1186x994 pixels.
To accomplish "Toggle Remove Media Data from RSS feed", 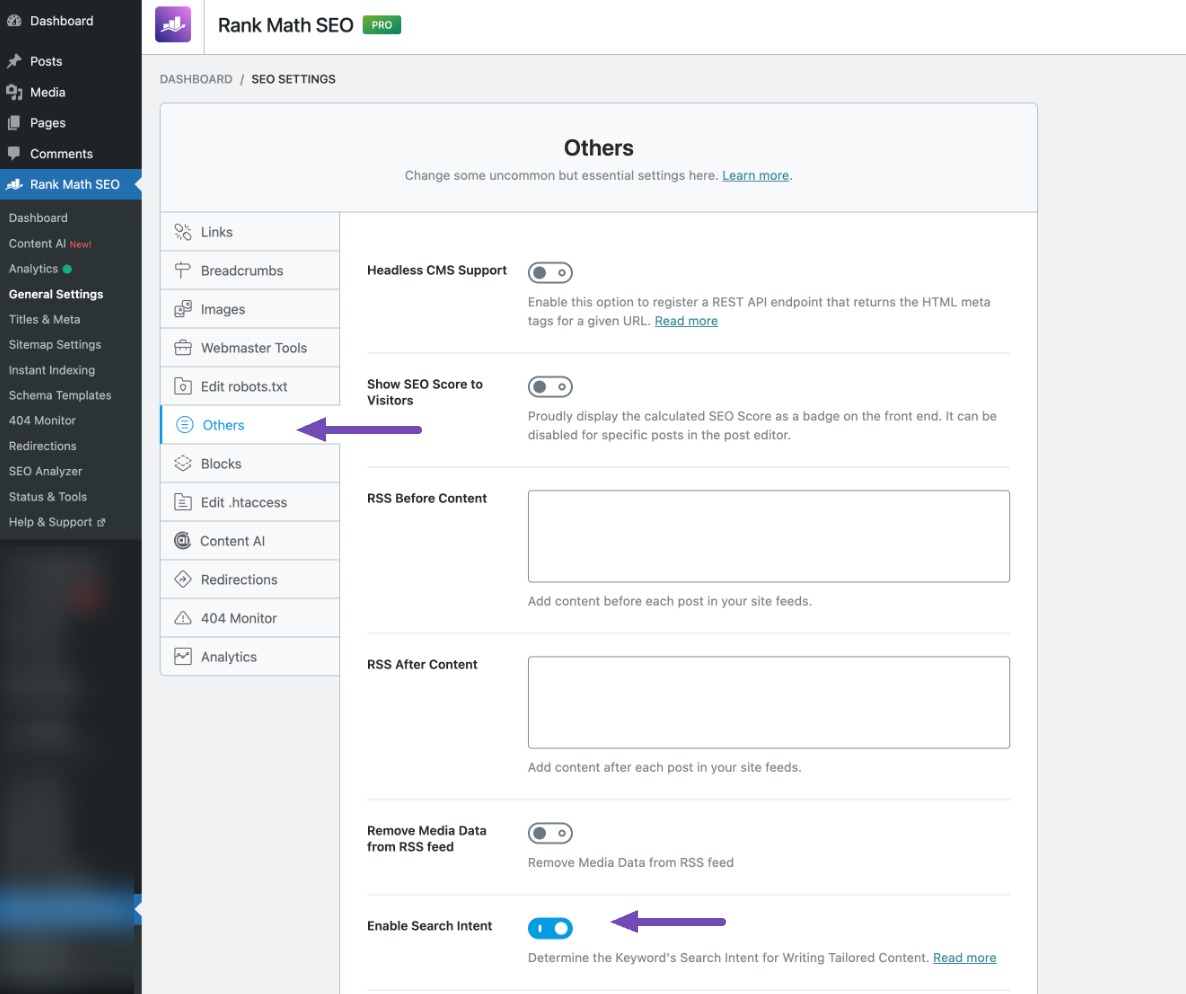I will click(x=550, y=832).
